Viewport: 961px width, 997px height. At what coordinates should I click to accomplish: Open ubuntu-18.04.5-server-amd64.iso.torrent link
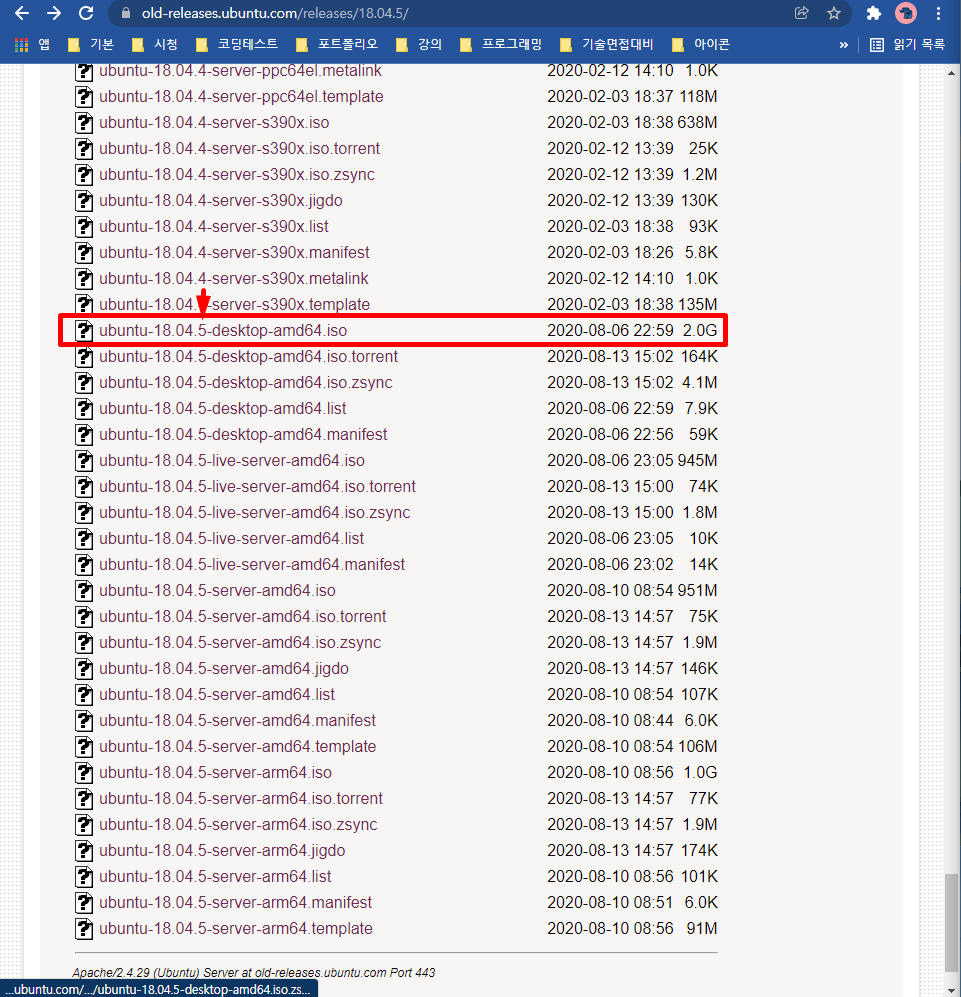tap(242, 617)
